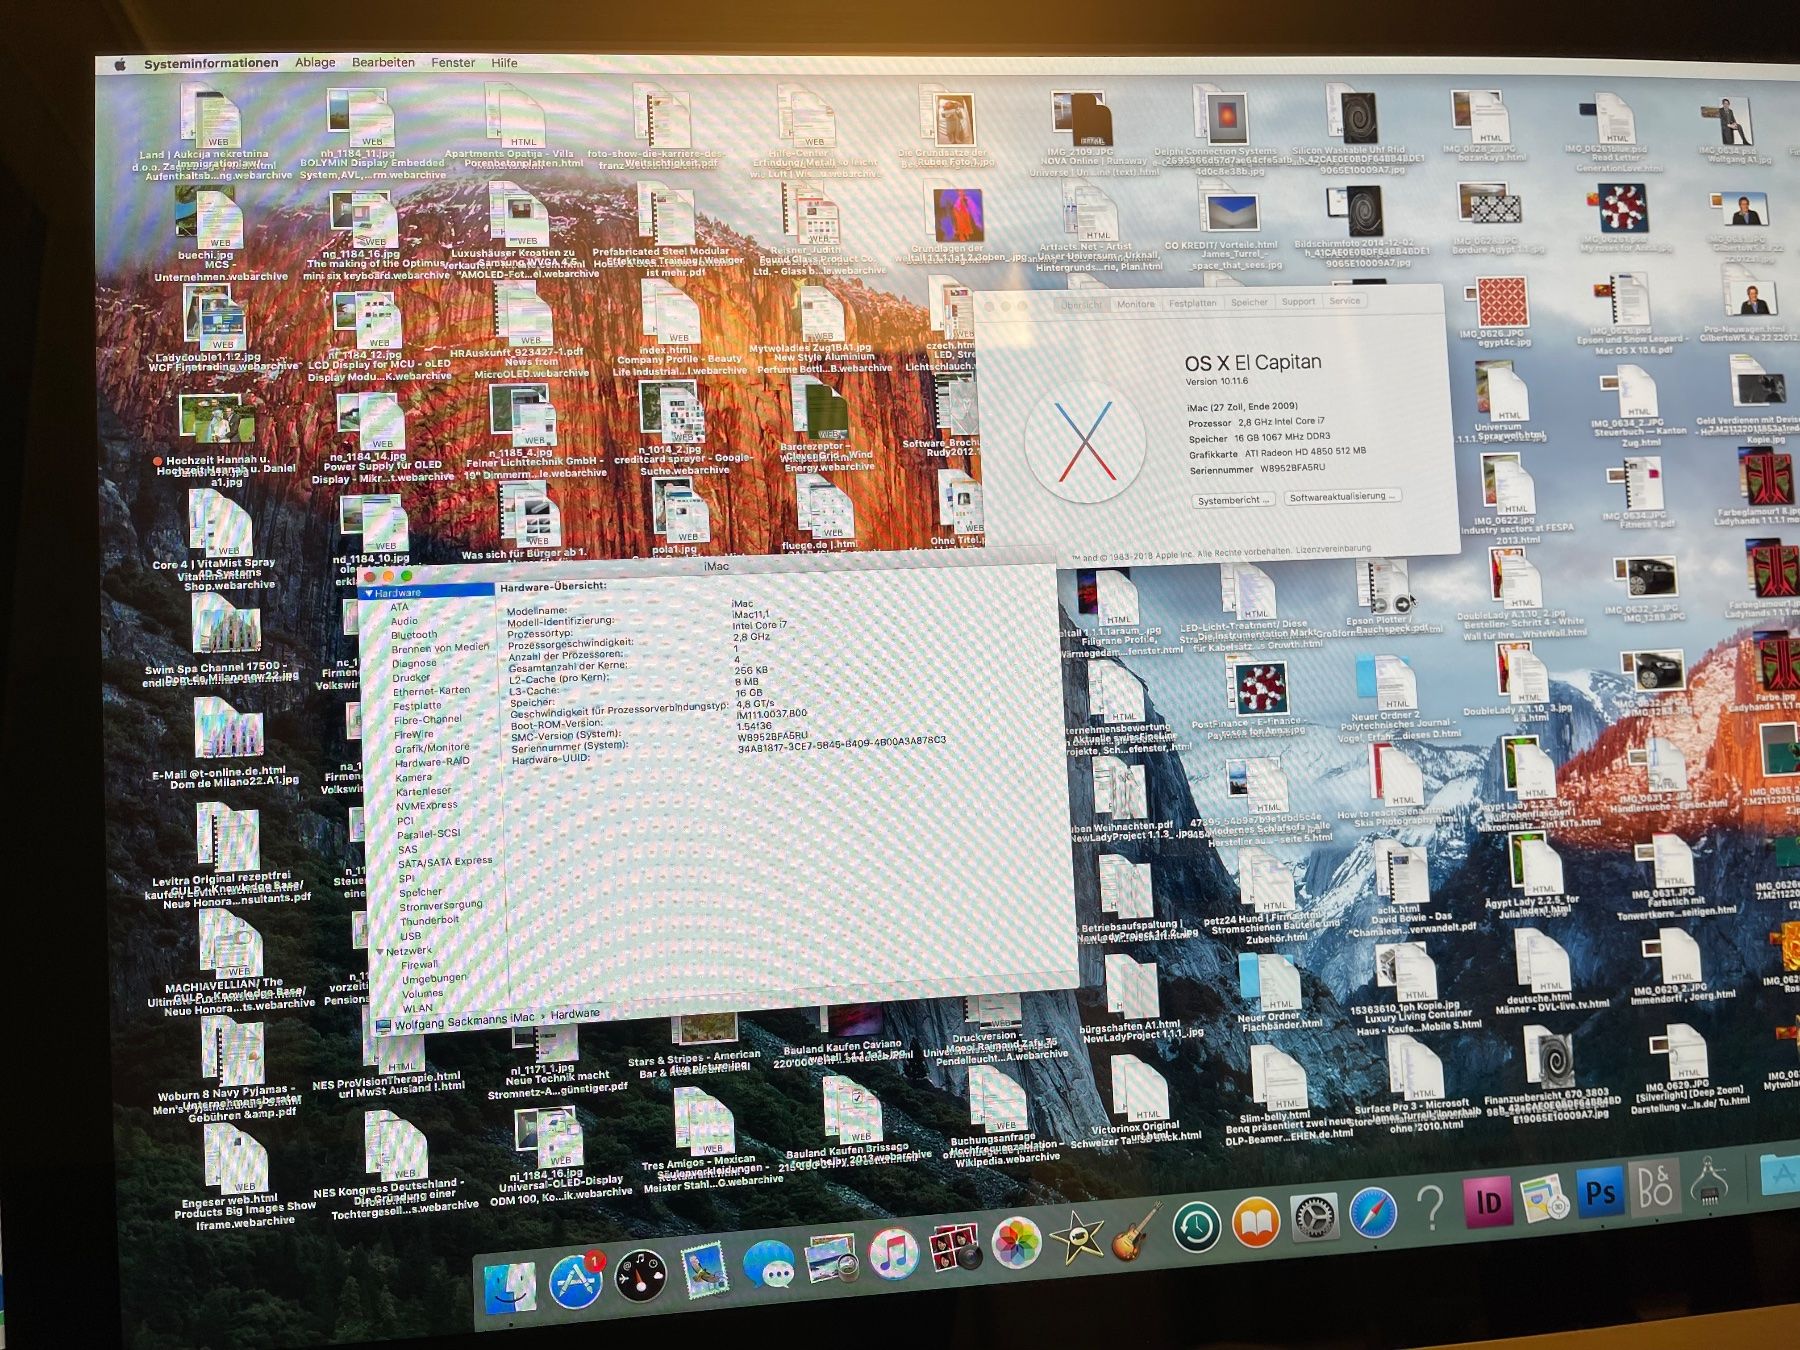The height and width of the screenshot is (1350, 1800).
Task: Launch iBooks from the Dock
Action: click(1256, 1222)
